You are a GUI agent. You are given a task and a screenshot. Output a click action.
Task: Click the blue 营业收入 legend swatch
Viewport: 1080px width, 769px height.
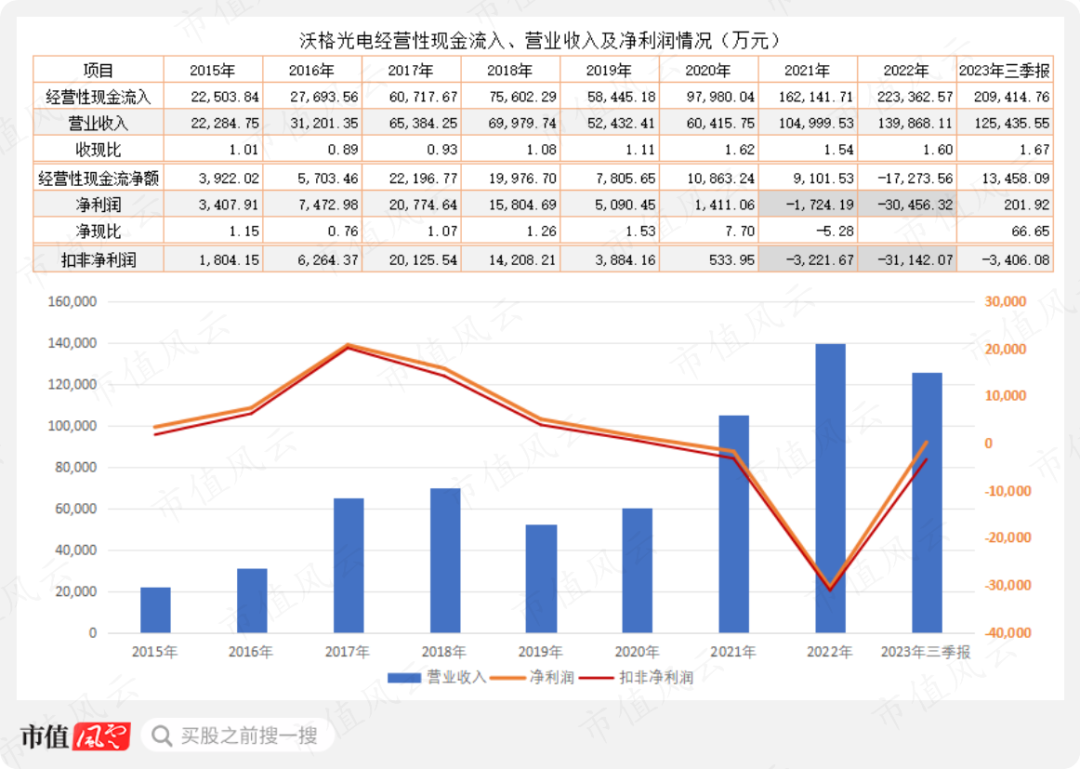pyautogui.click(x=404, y=678)
